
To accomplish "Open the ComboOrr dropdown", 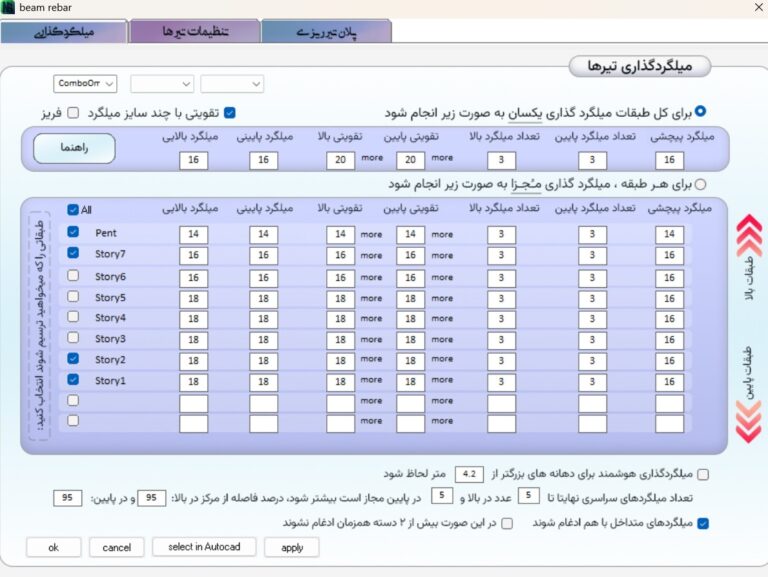I will (85, 84).
